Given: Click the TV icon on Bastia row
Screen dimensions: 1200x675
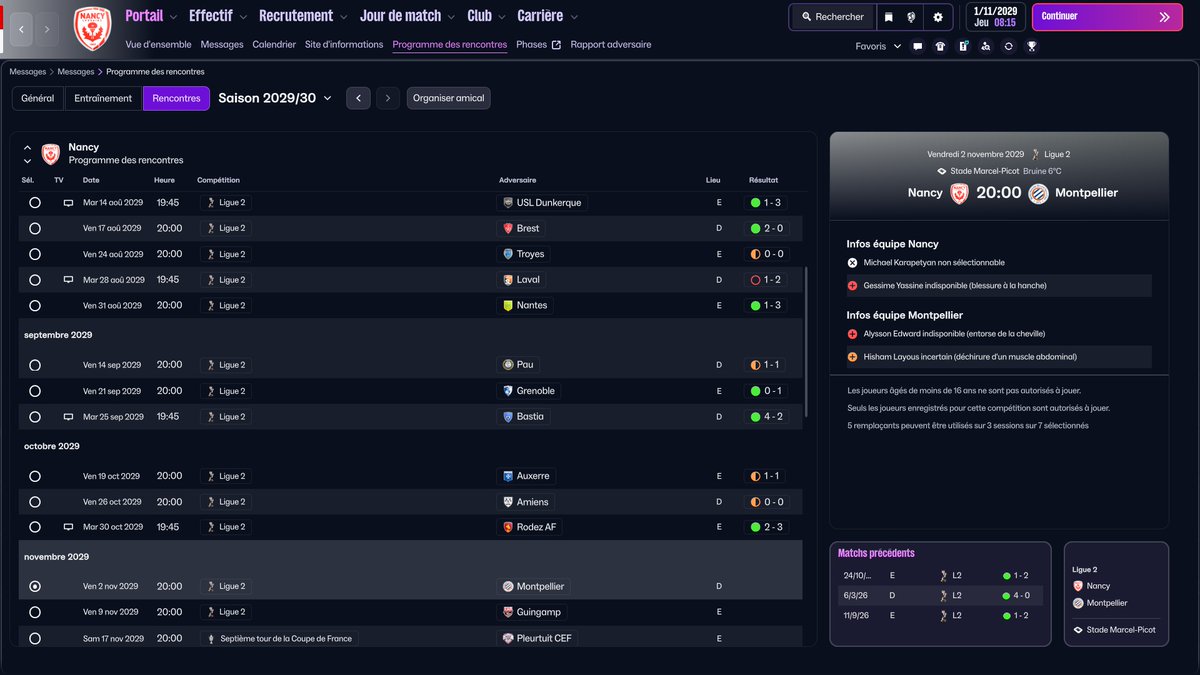Looking at the screenshot, I should [68, 416].
